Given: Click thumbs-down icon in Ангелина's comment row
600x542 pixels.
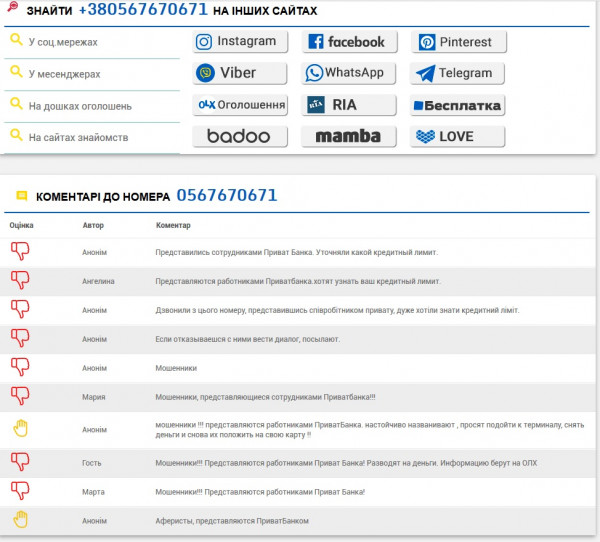Looking at the screenshot, I should click(20, 280).
